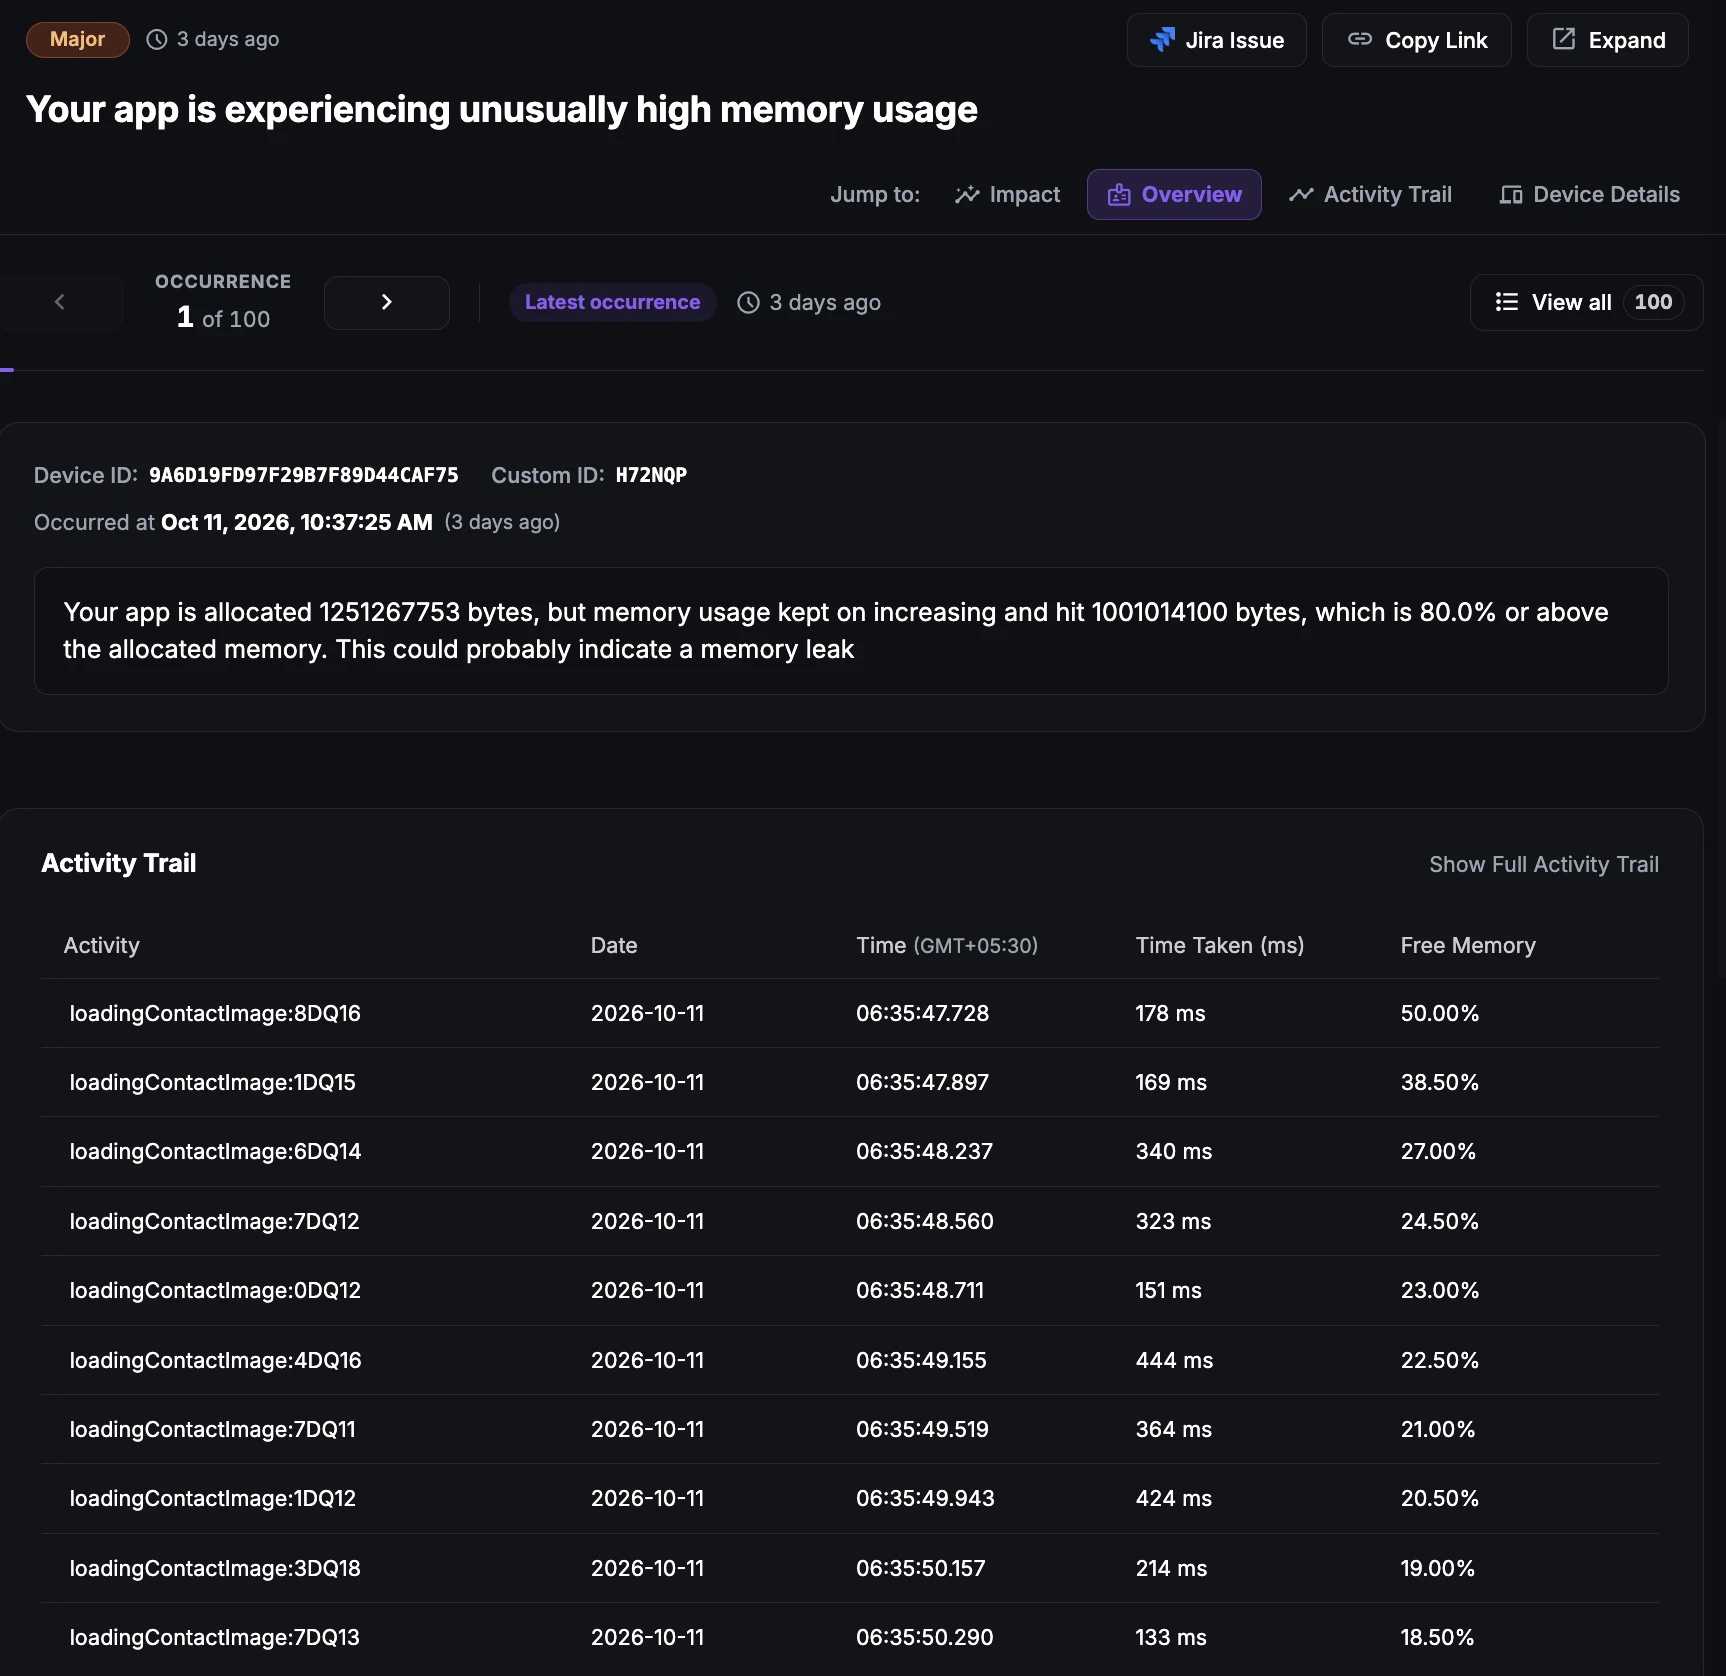Click the clock icon beside Latest occurrence
The image size is (1726, 1676).
click(748, 302)
